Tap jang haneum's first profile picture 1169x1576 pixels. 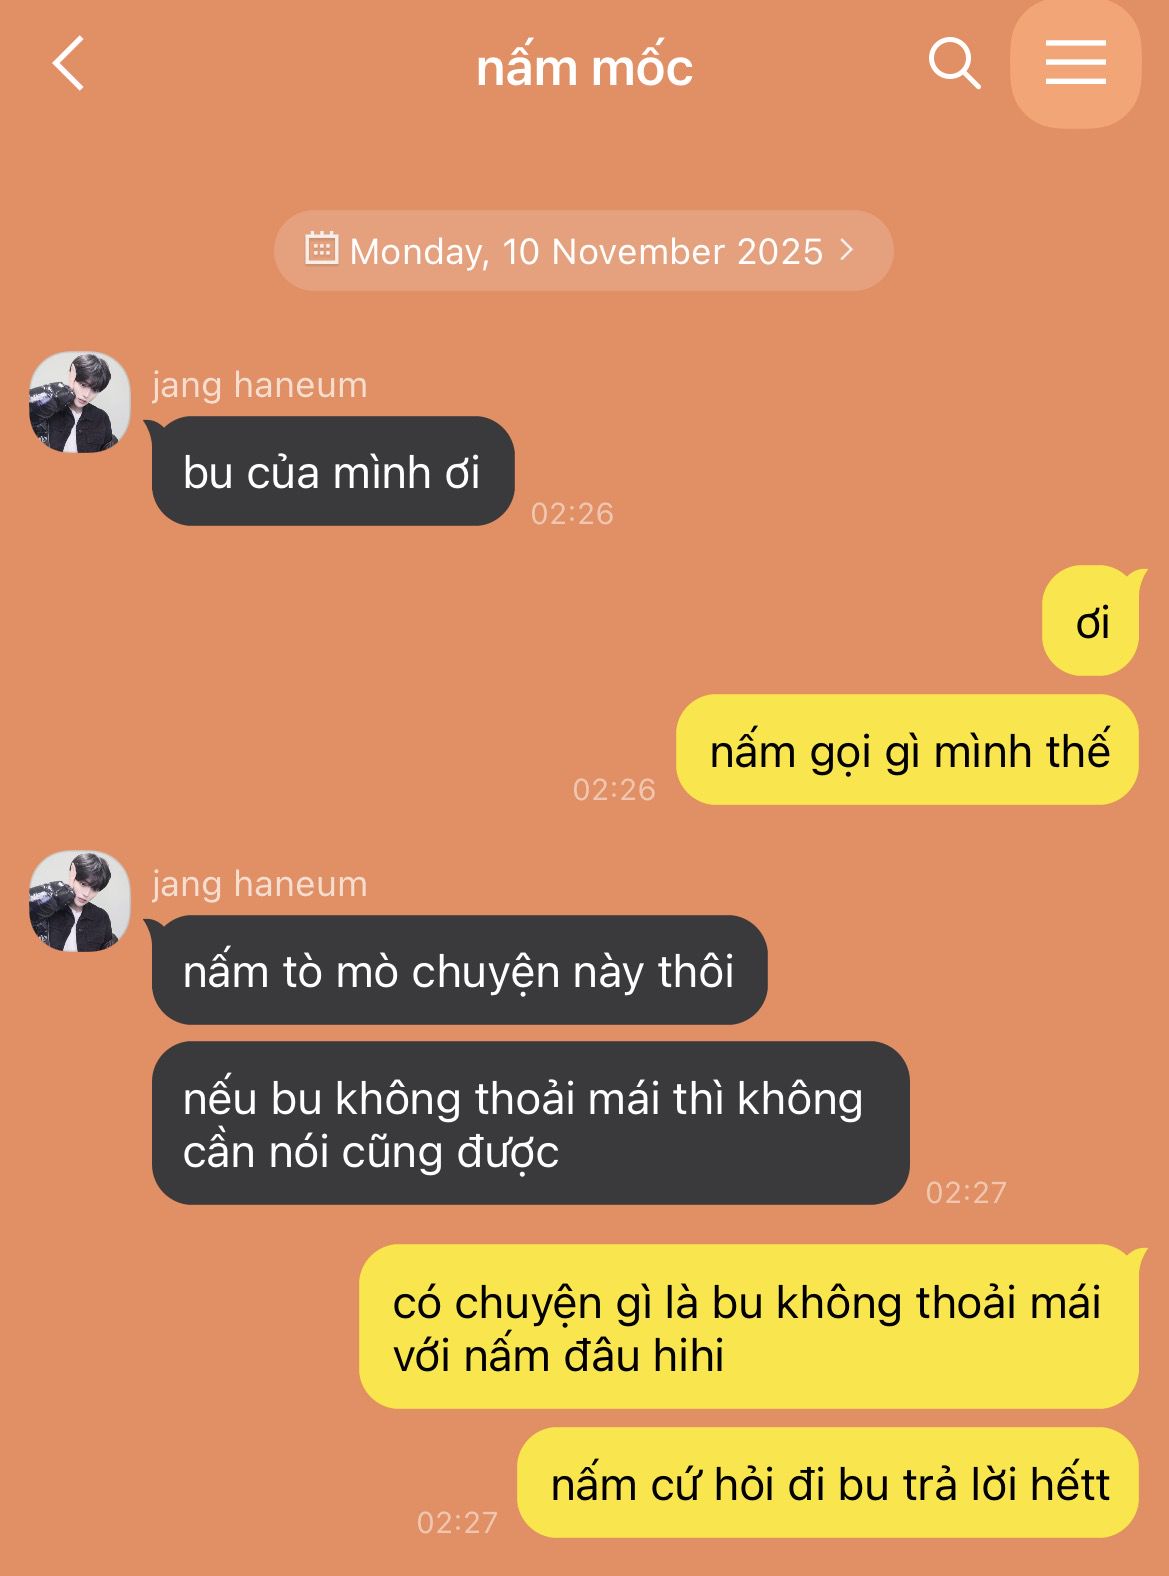(x=80, y=401)
